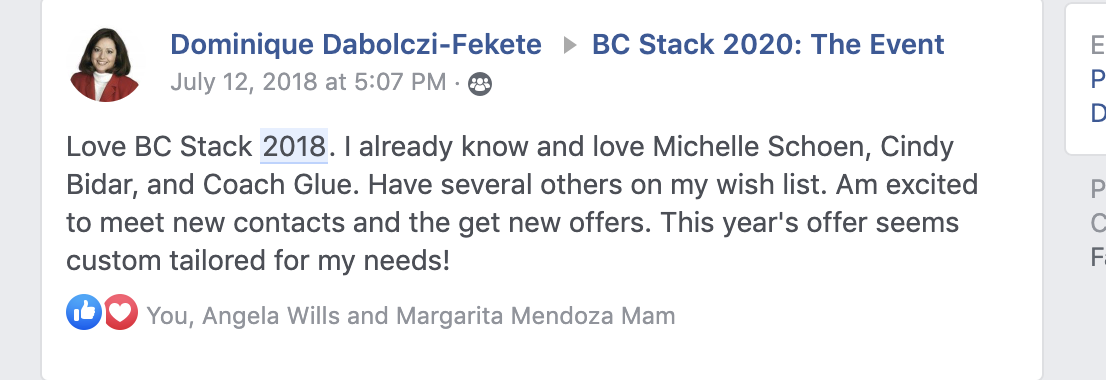This screenshot has height=380, width=1106.
Task: Open Margarita Mendoza Mam in reactions list
Action: [x=535, y=315]
